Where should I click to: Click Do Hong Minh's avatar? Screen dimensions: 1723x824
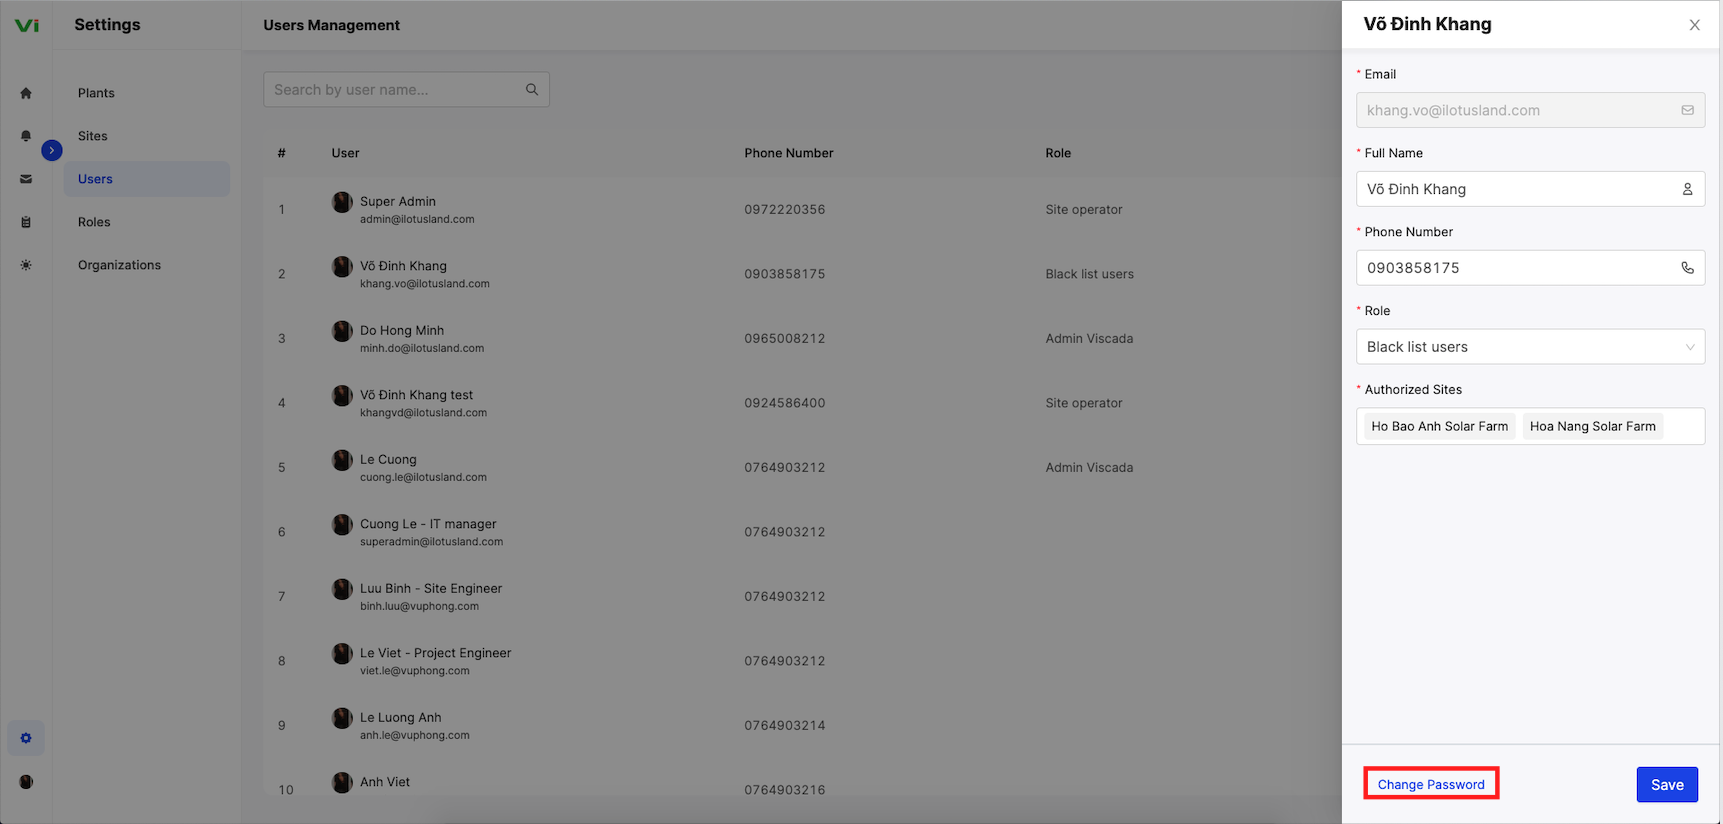coord(342,331)
